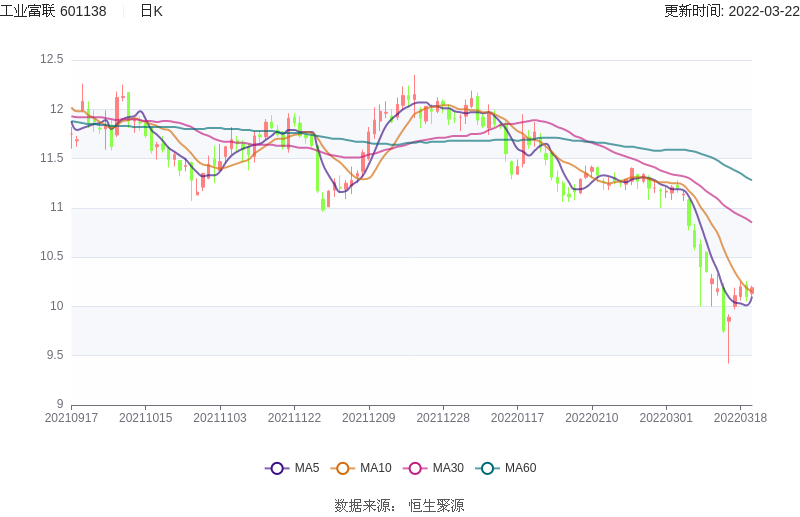The image size is (800, 517).
Task: Click the 20220210 date on the x-axis
Action: pos(592,418)
